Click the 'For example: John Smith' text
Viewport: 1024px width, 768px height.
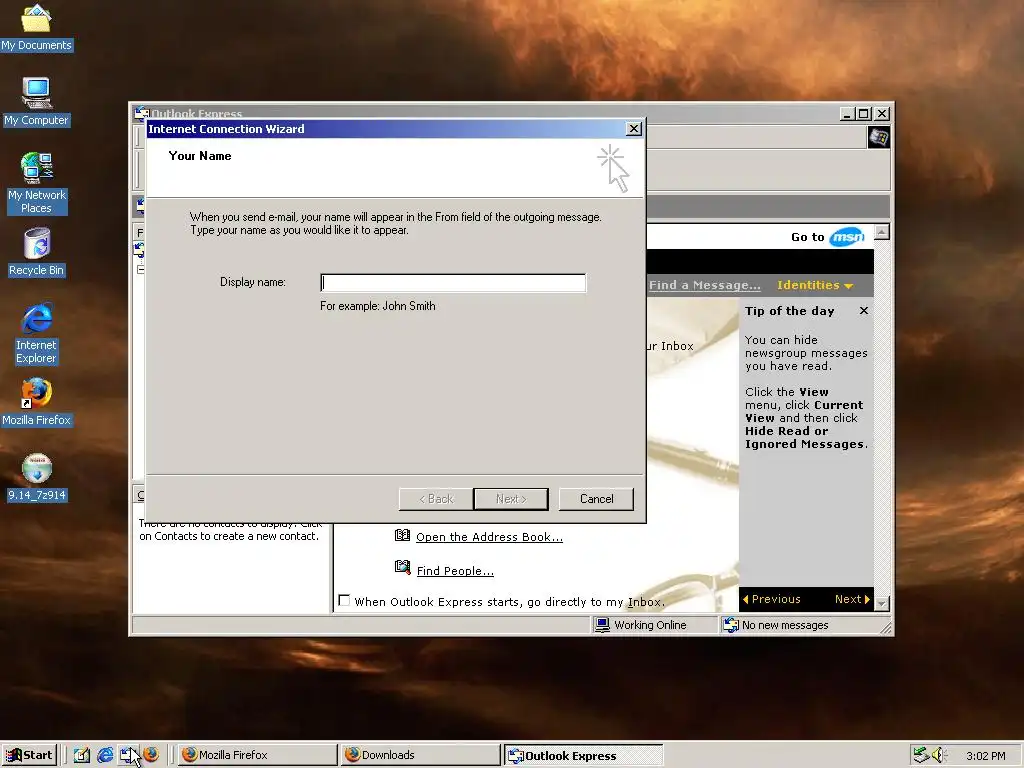click(x=377, y=306)
